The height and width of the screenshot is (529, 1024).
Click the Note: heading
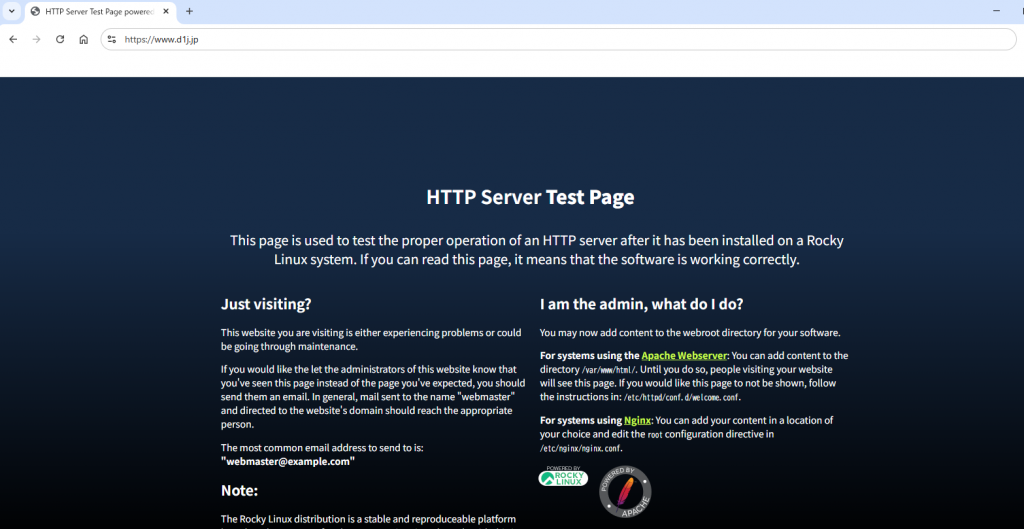[x=240, y=490]
